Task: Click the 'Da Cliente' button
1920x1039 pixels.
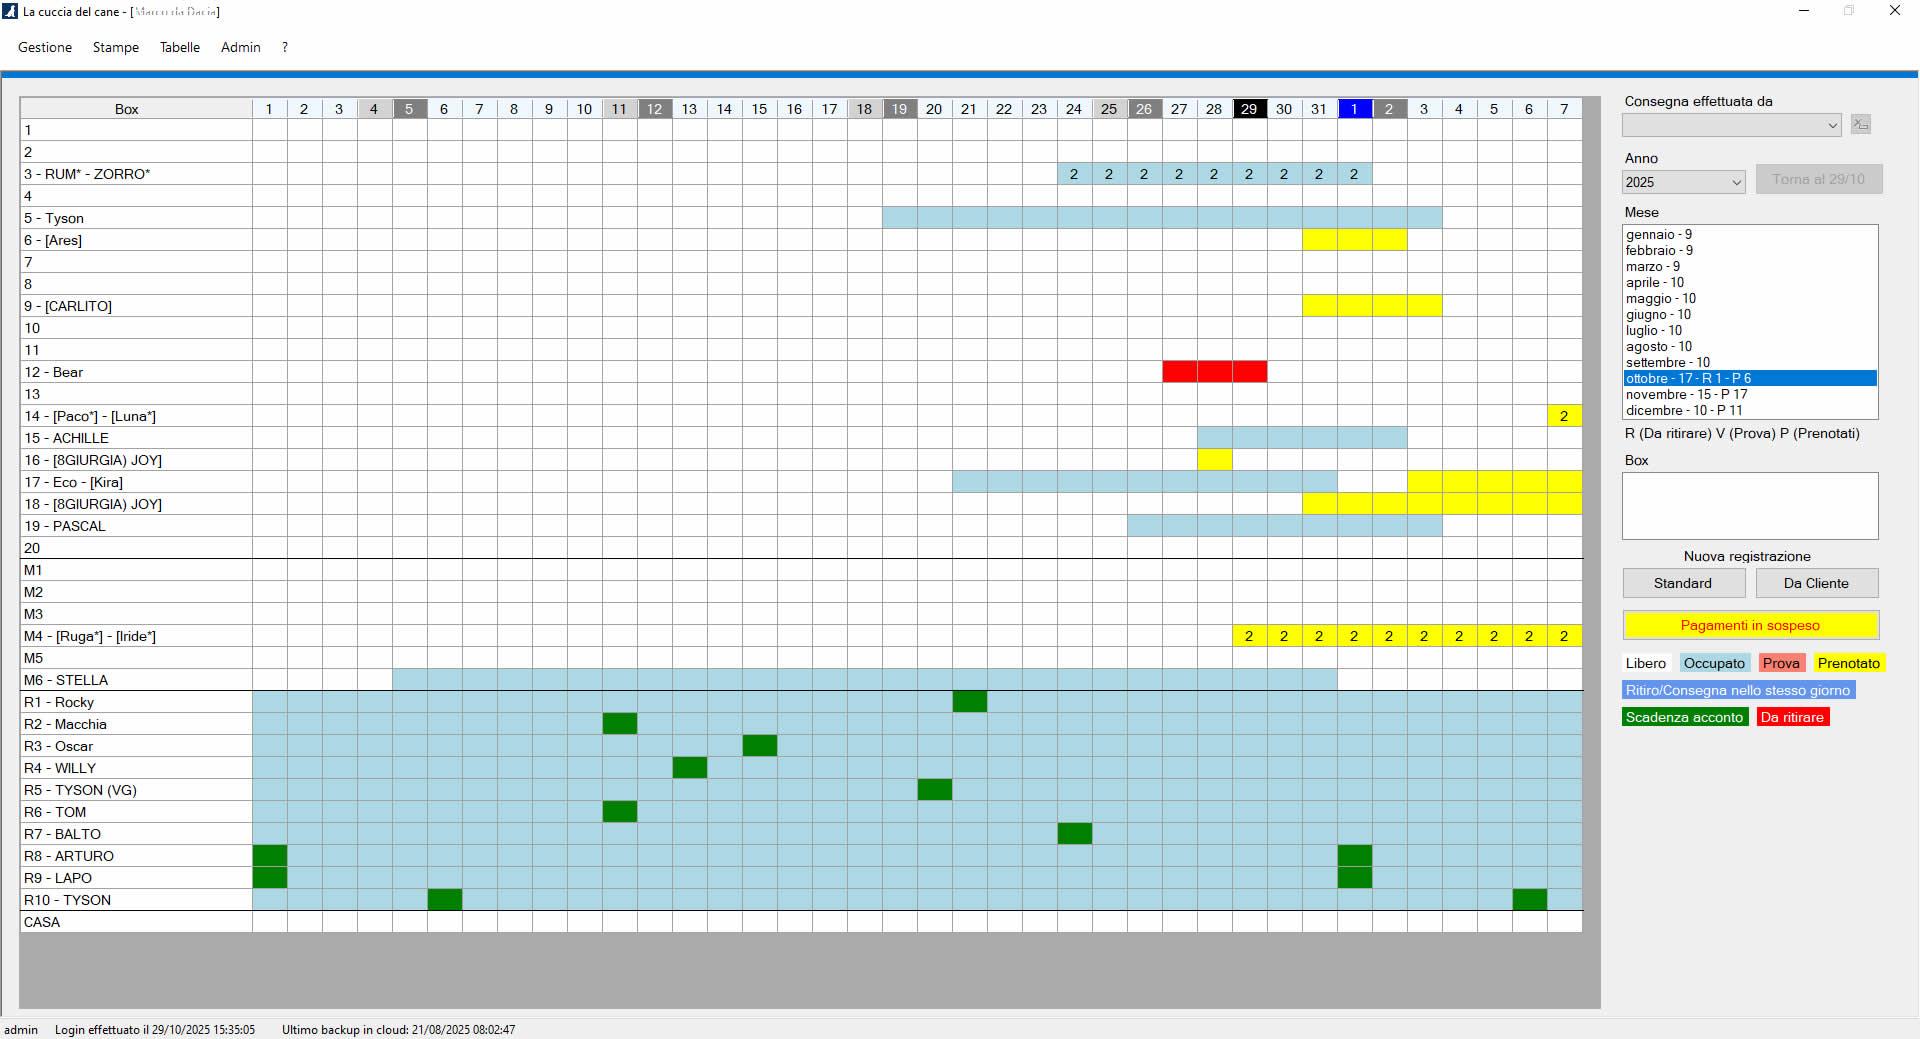Action: (1816, 583)
